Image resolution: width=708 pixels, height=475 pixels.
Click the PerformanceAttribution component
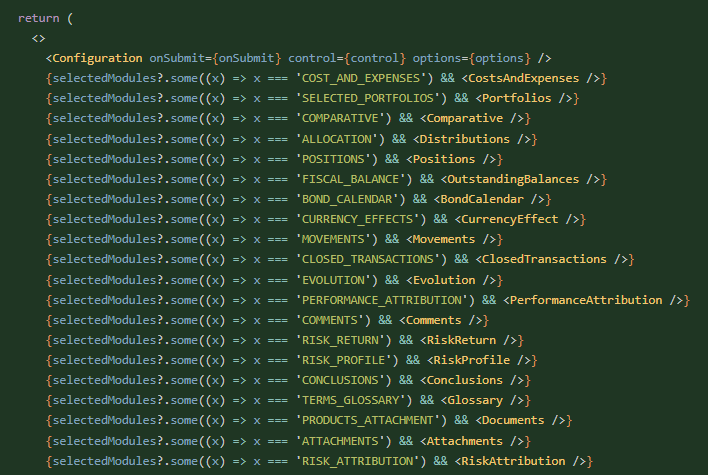[586, 300]
